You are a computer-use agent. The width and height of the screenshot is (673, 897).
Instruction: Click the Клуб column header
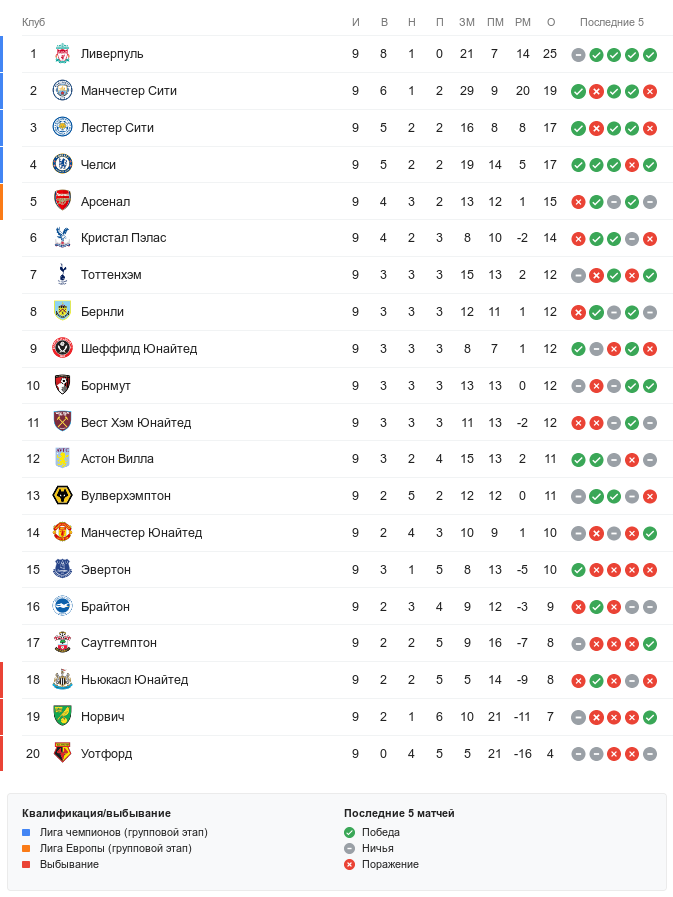click(x=34, y=22)
